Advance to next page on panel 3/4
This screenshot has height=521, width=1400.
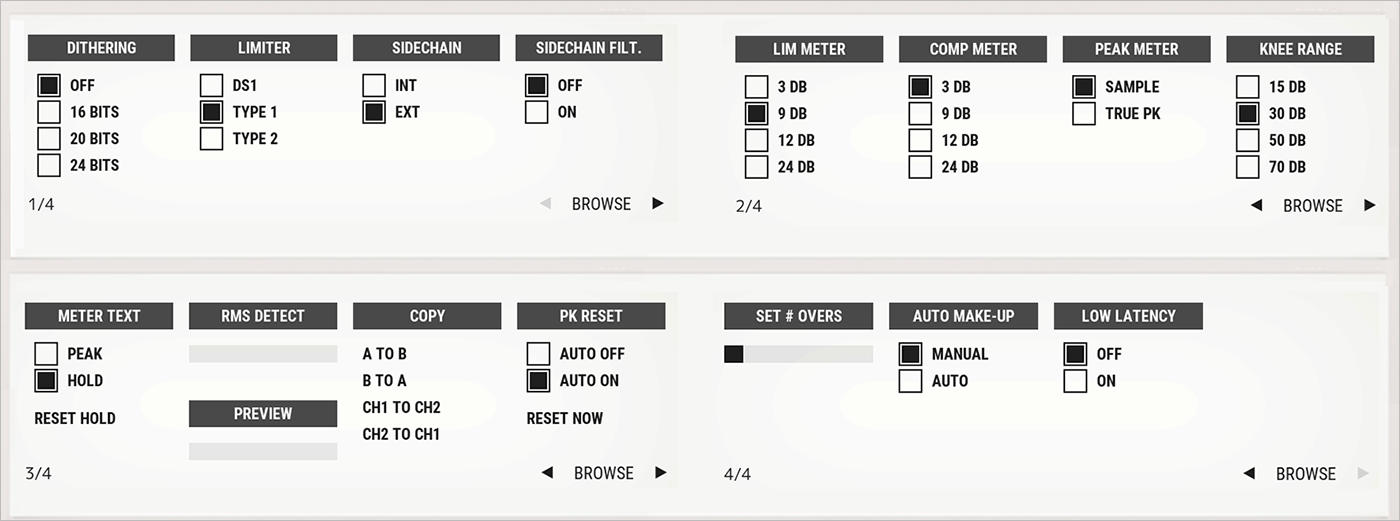click(660, 473)
